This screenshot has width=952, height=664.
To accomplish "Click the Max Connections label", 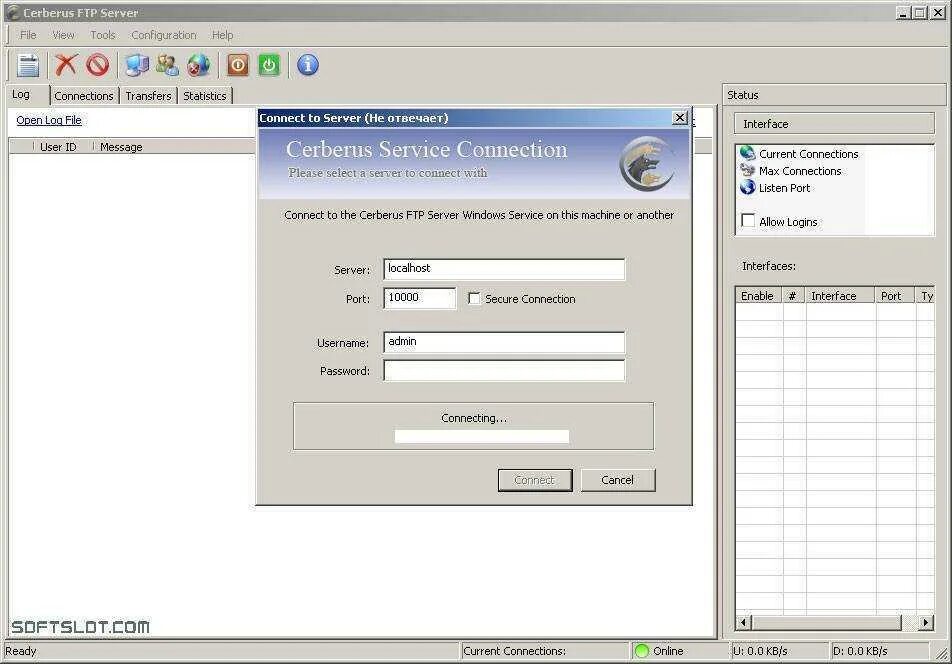I will pyautogui.click(x=800, y=171).
